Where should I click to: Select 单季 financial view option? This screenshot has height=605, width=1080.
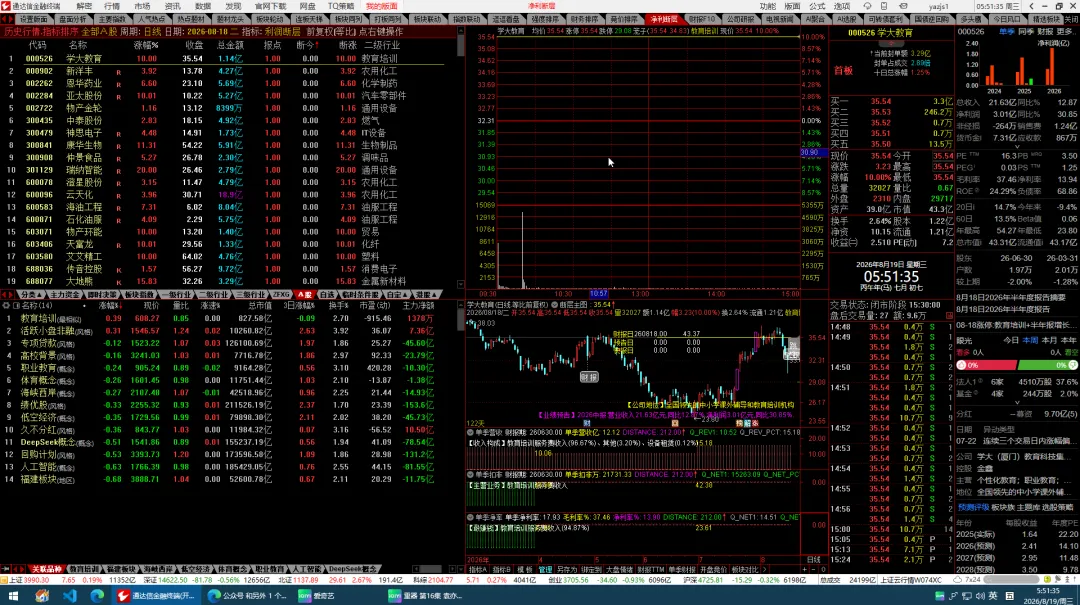click(x=1006, y=32)
